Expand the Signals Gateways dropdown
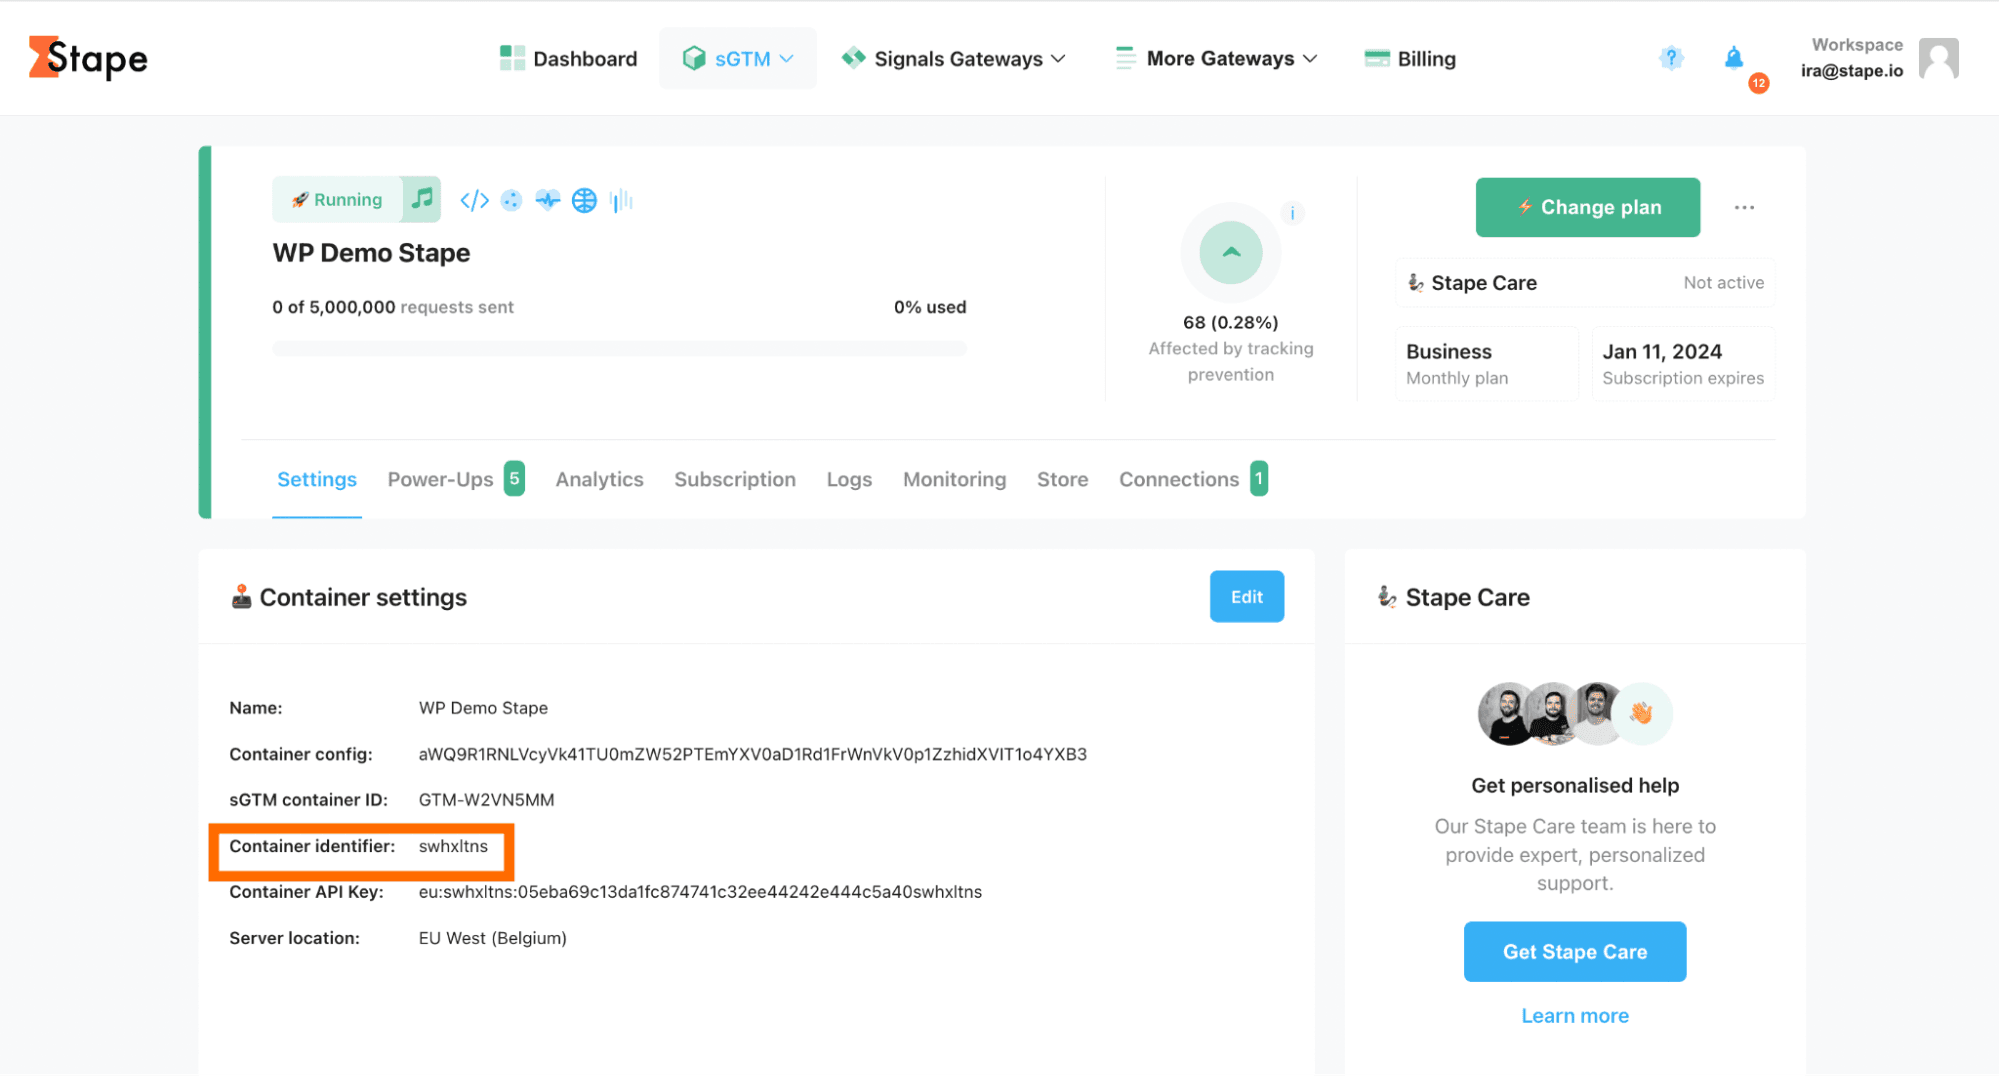Viewport: 1999px width, 1076px height. [954, 59]
